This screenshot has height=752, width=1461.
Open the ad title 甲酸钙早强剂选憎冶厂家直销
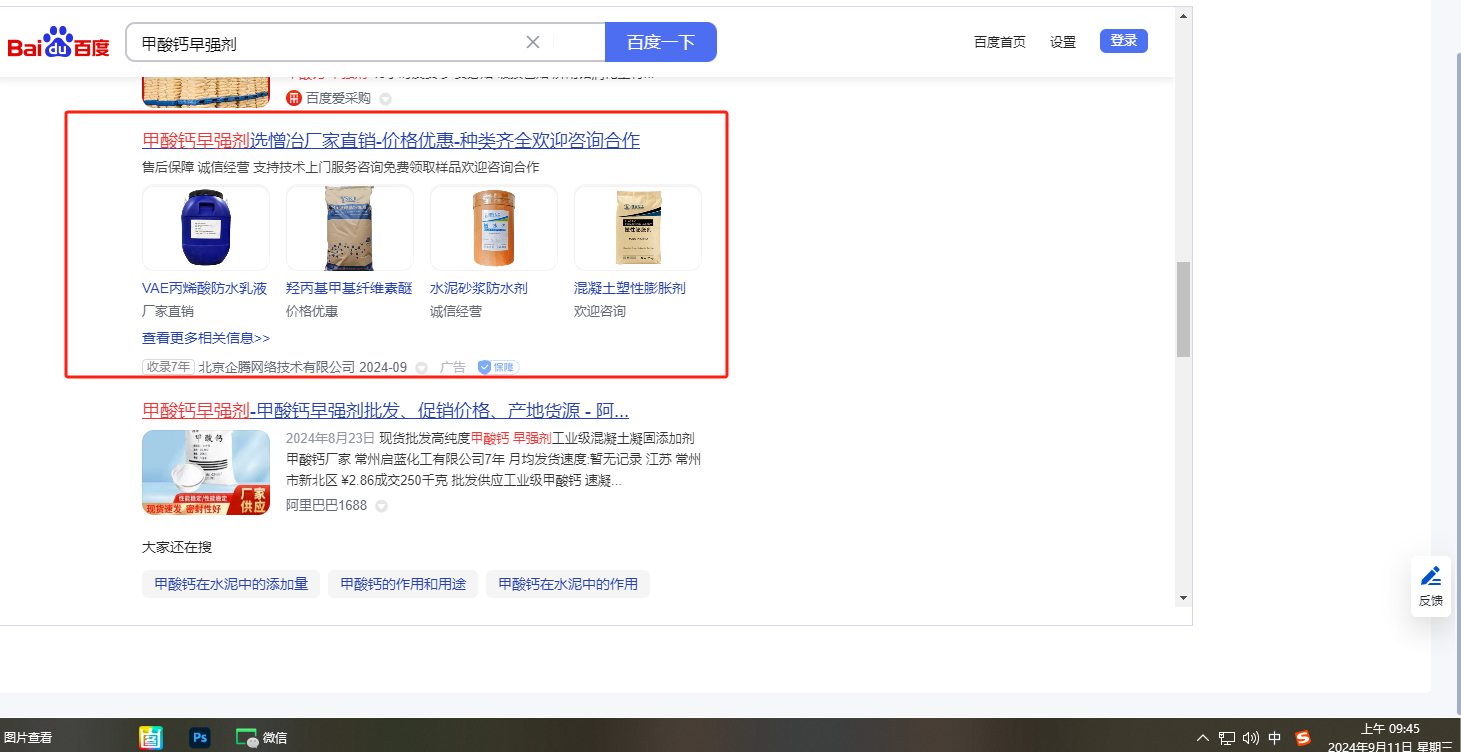tap(391, 140)
